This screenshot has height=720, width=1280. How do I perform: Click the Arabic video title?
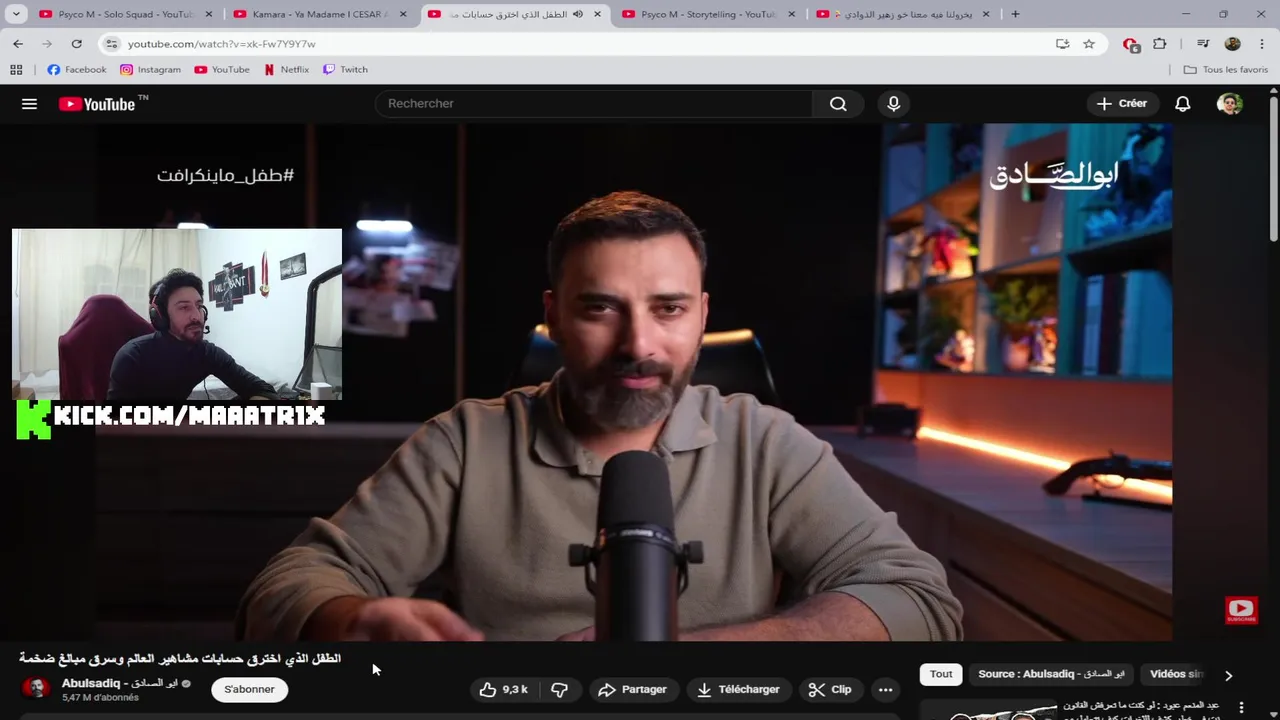[x=180, y=659]
